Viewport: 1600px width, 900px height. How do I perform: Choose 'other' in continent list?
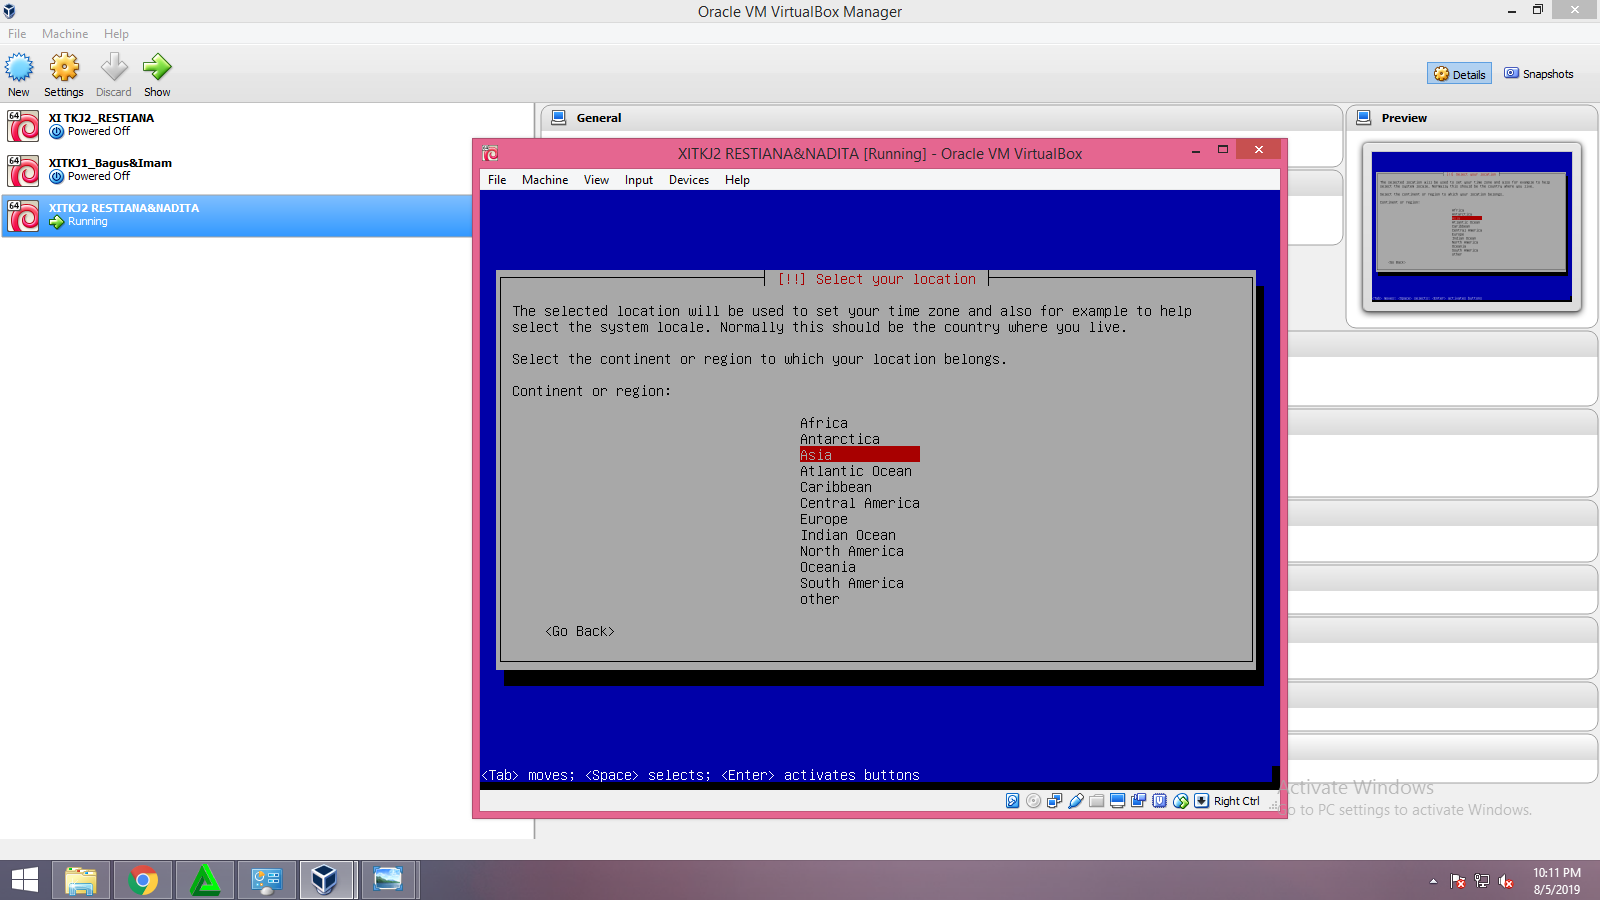[x=820, y=599]
